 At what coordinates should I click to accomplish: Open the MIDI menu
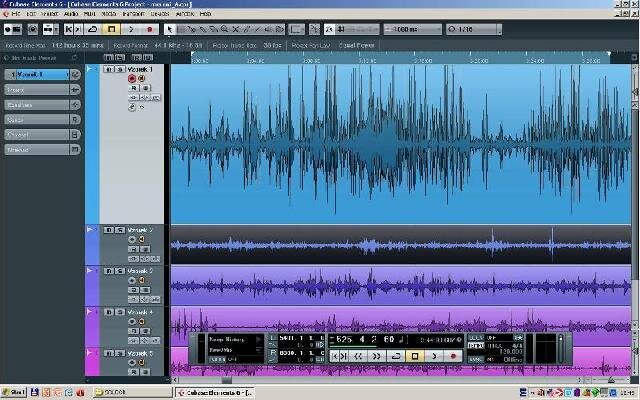(x=89, y=14)
